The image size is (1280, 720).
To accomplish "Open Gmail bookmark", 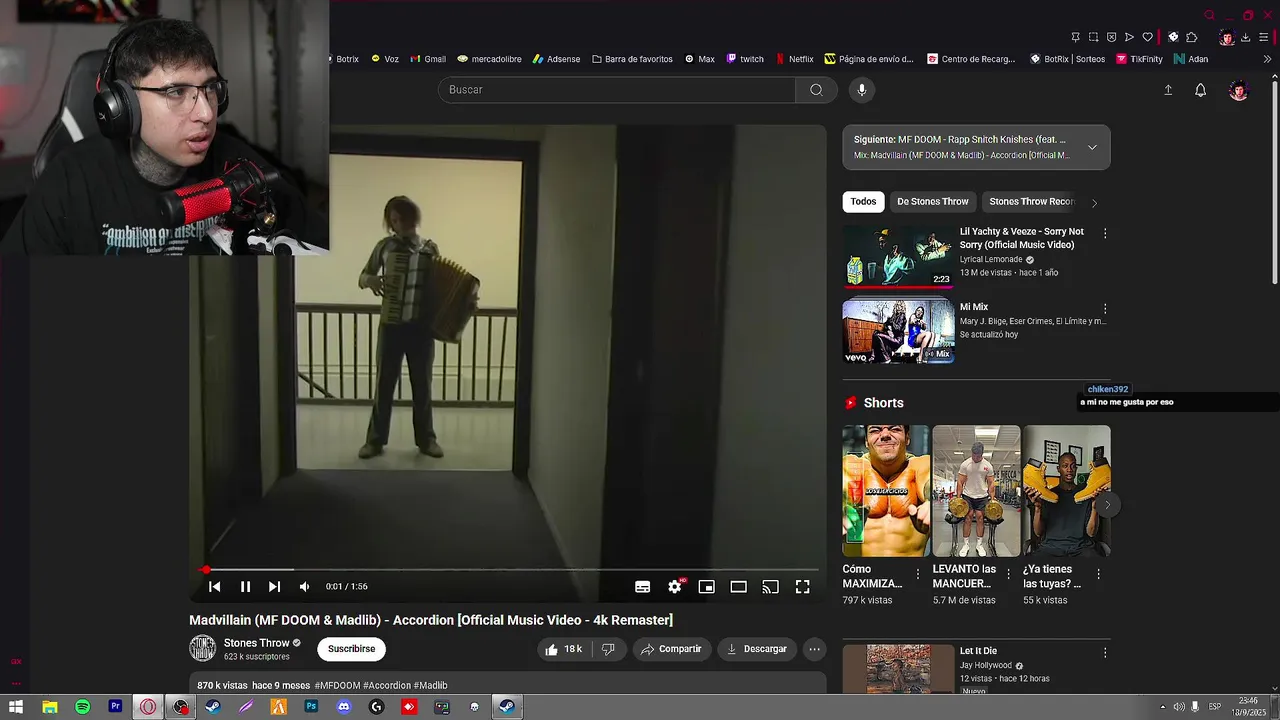I will (x=428, y=59).
